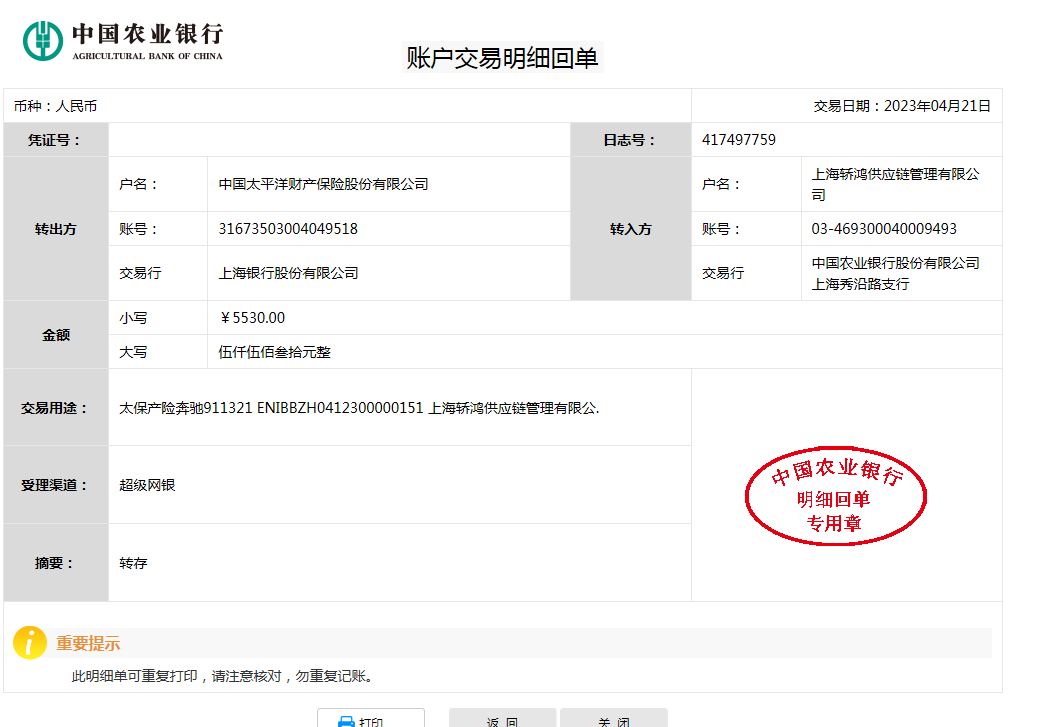Click the payer account number 31673503004049518

coord(288,229)
